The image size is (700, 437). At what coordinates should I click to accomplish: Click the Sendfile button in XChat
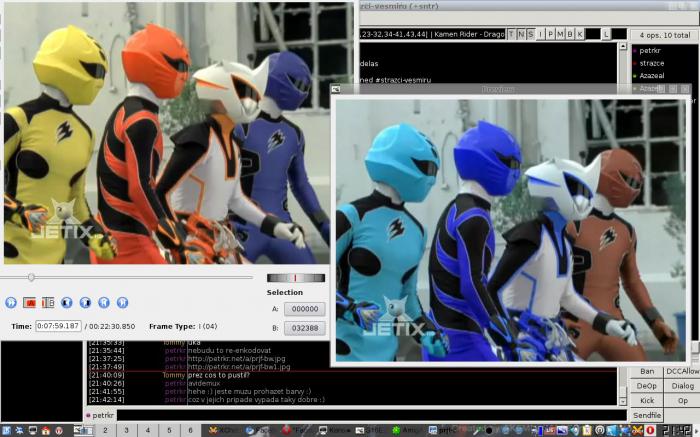(x=647, y=415)
